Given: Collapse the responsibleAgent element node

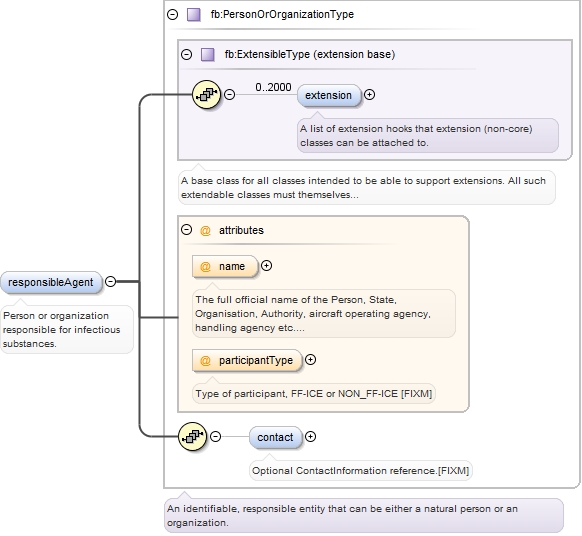Looking at the screenshot, I should pyautogui.click(x=111, y=282).
